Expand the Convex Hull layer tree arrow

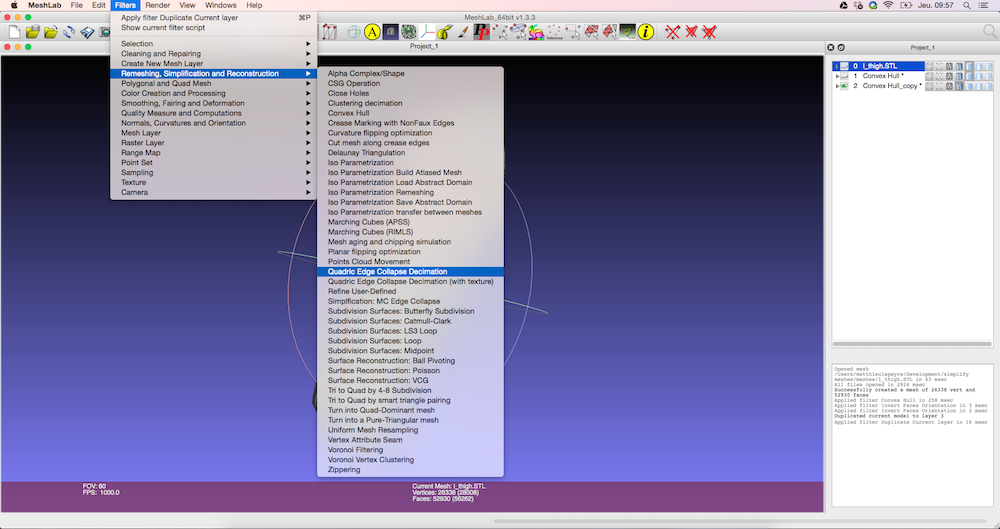[837, 76]
